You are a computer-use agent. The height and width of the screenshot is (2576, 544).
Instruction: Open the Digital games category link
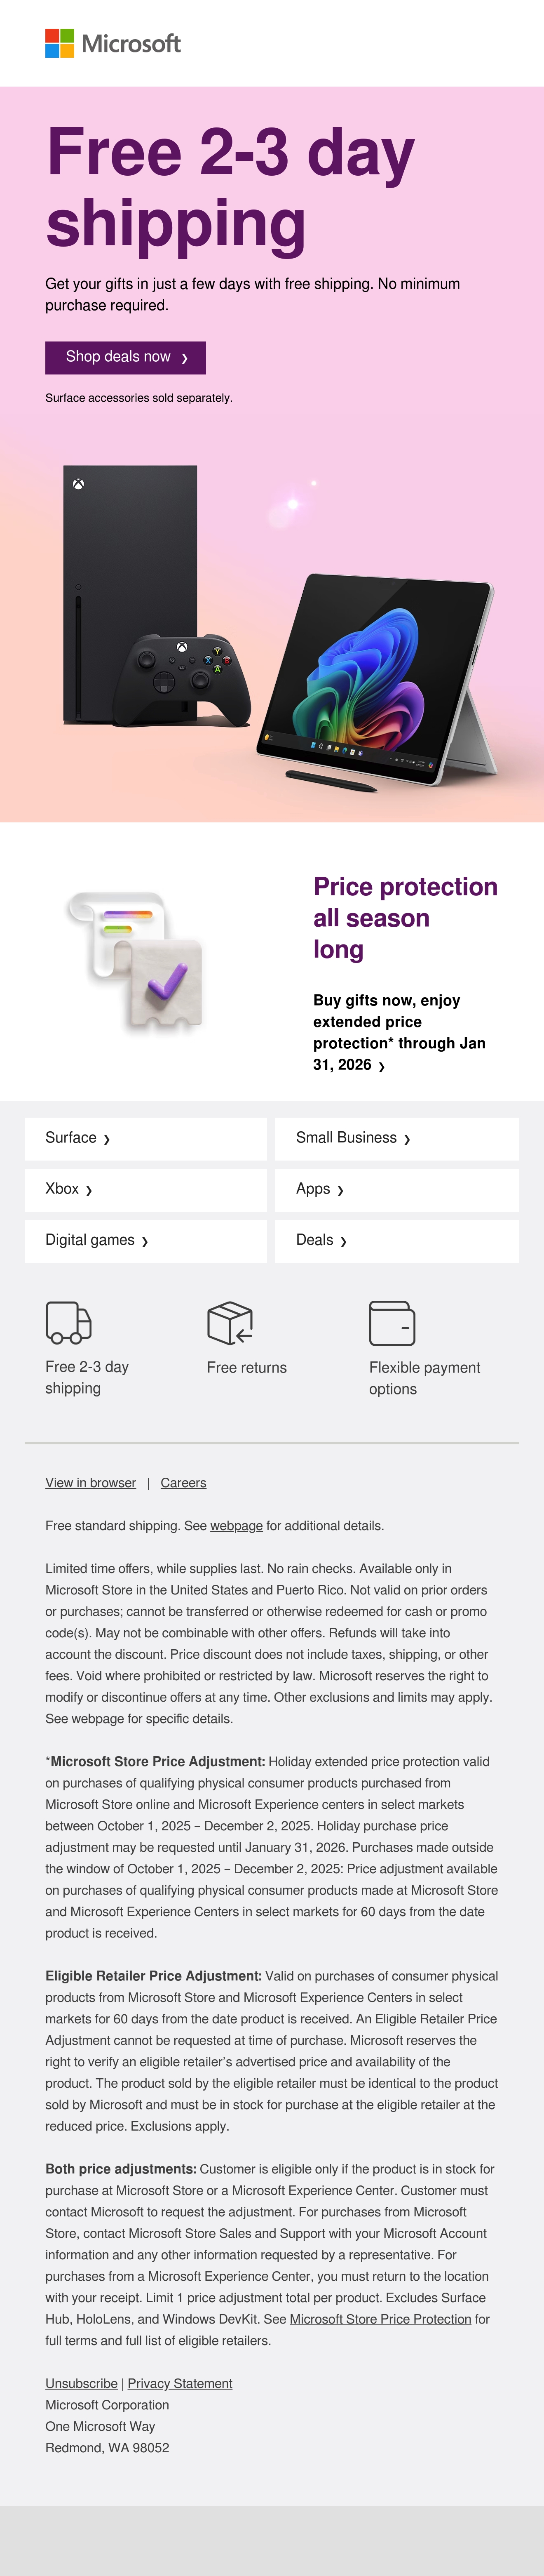coord(145,1240)
